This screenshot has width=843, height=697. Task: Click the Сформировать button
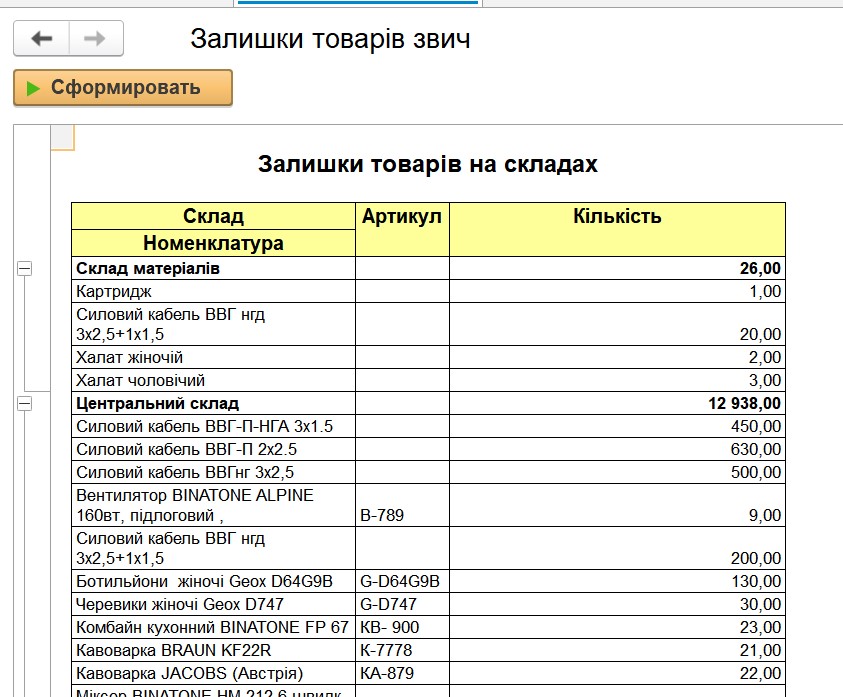pyautogui.click(x=123, y=87)
